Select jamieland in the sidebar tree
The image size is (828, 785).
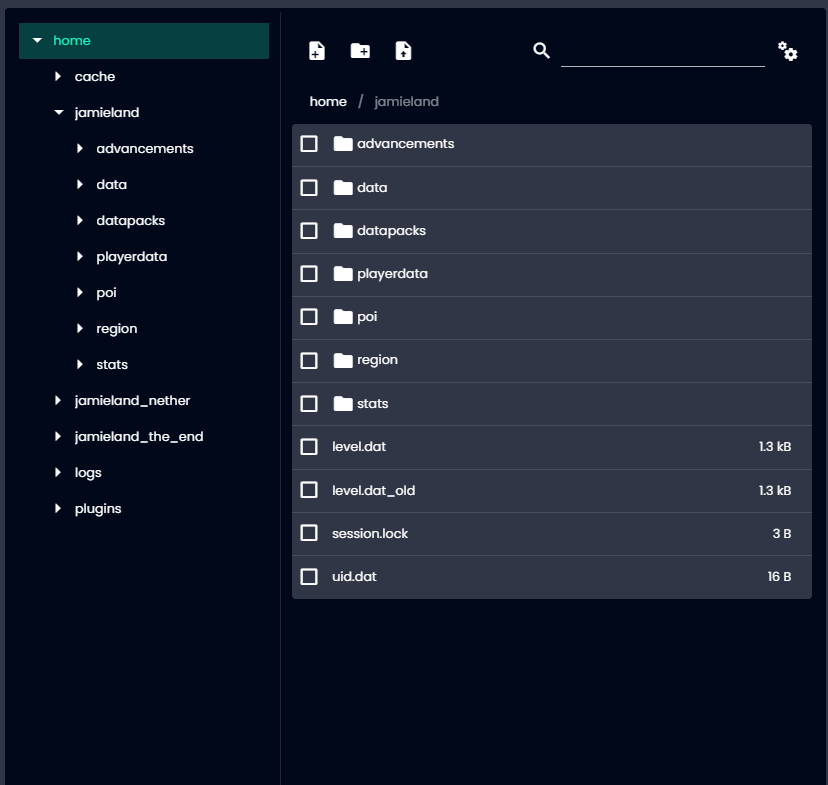(x=107, y=113)
